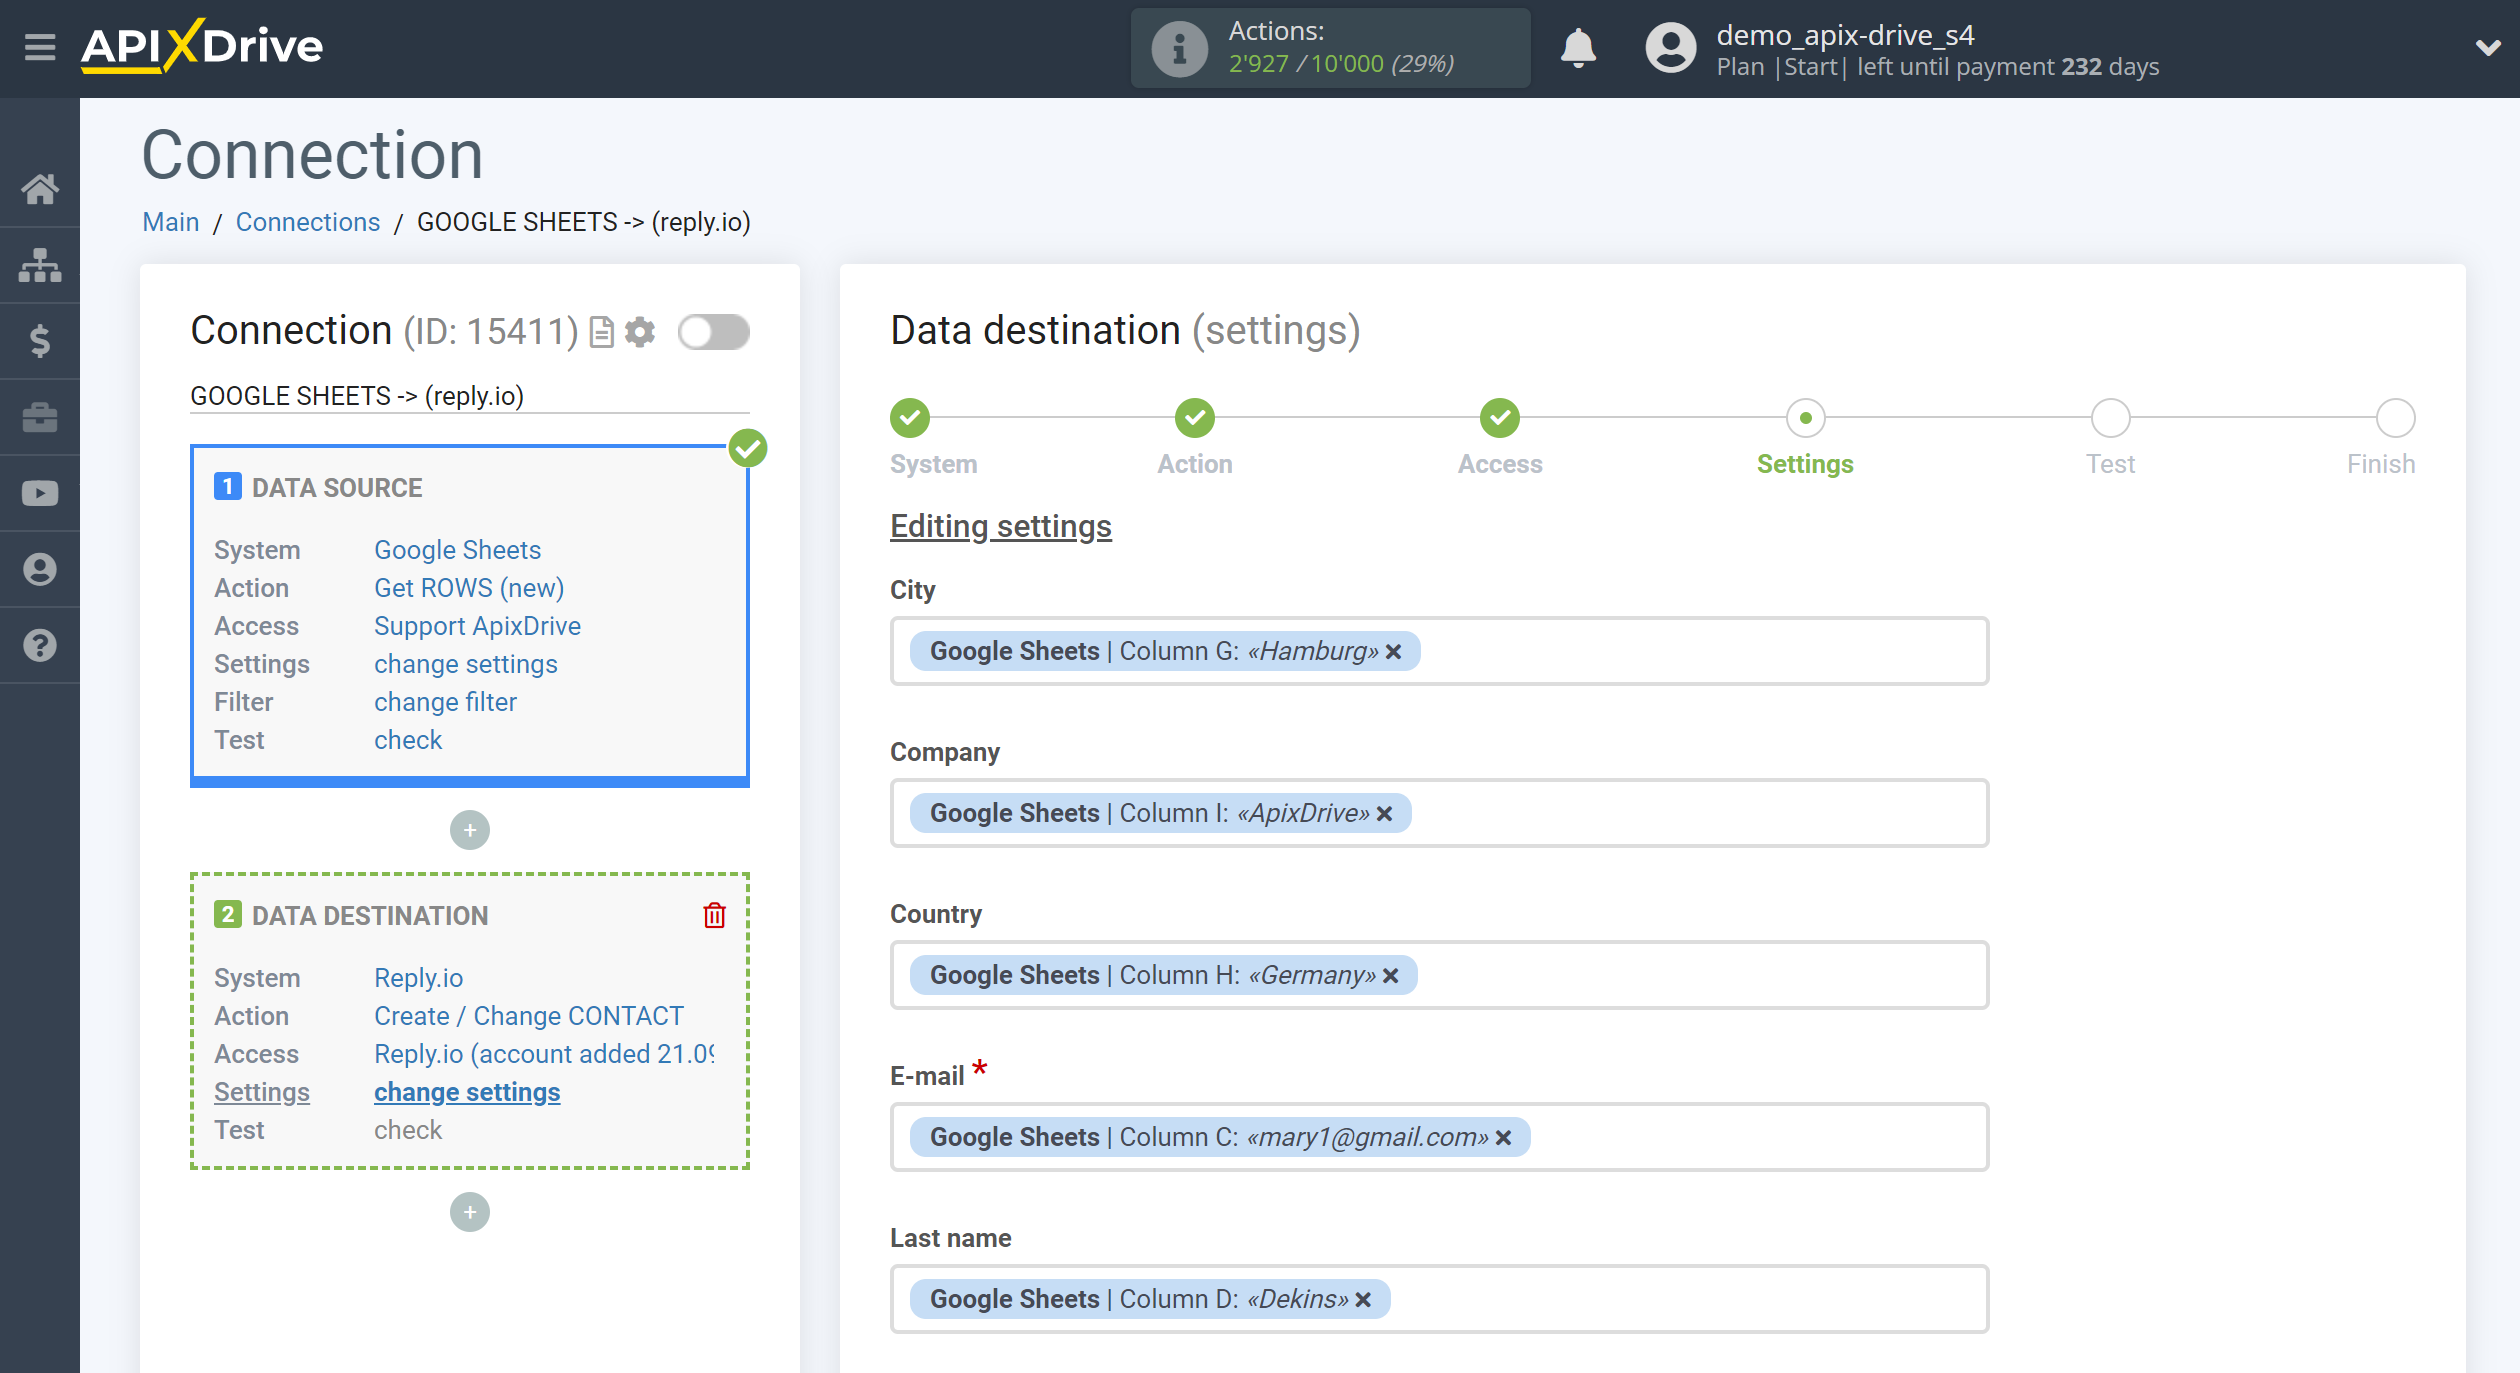Remove the Hamburg tag from City

coord(1393,652)
